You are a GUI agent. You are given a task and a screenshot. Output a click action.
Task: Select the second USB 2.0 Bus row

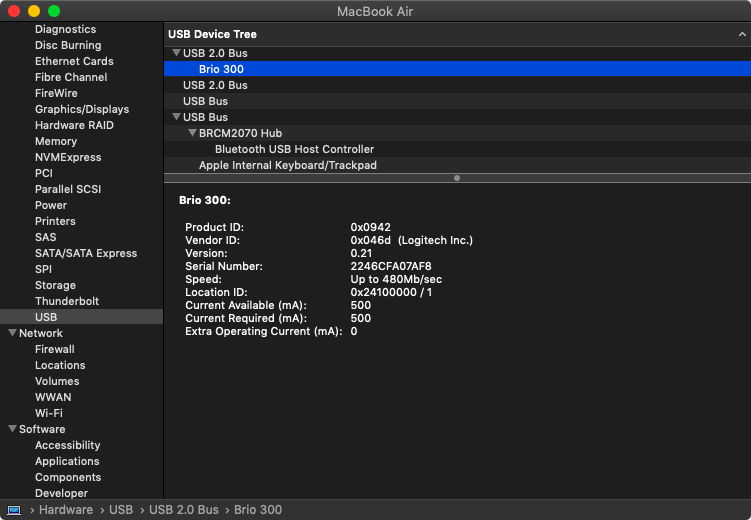coord(457,85)
